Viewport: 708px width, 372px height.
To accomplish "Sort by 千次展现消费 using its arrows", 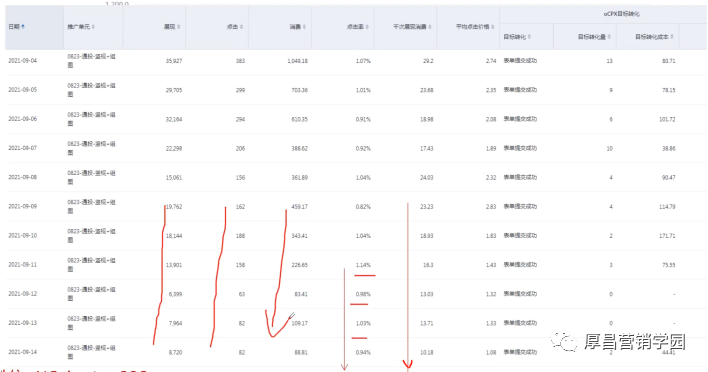I will (430, 27).
